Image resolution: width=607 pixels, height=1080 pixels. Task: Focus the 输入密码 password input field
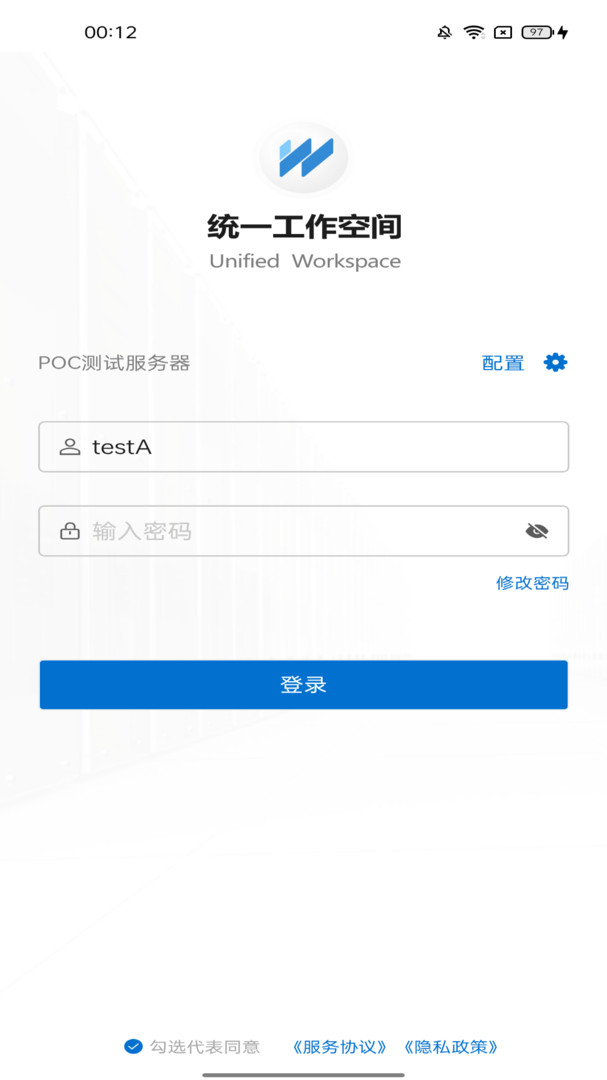[x=304, y=531]
